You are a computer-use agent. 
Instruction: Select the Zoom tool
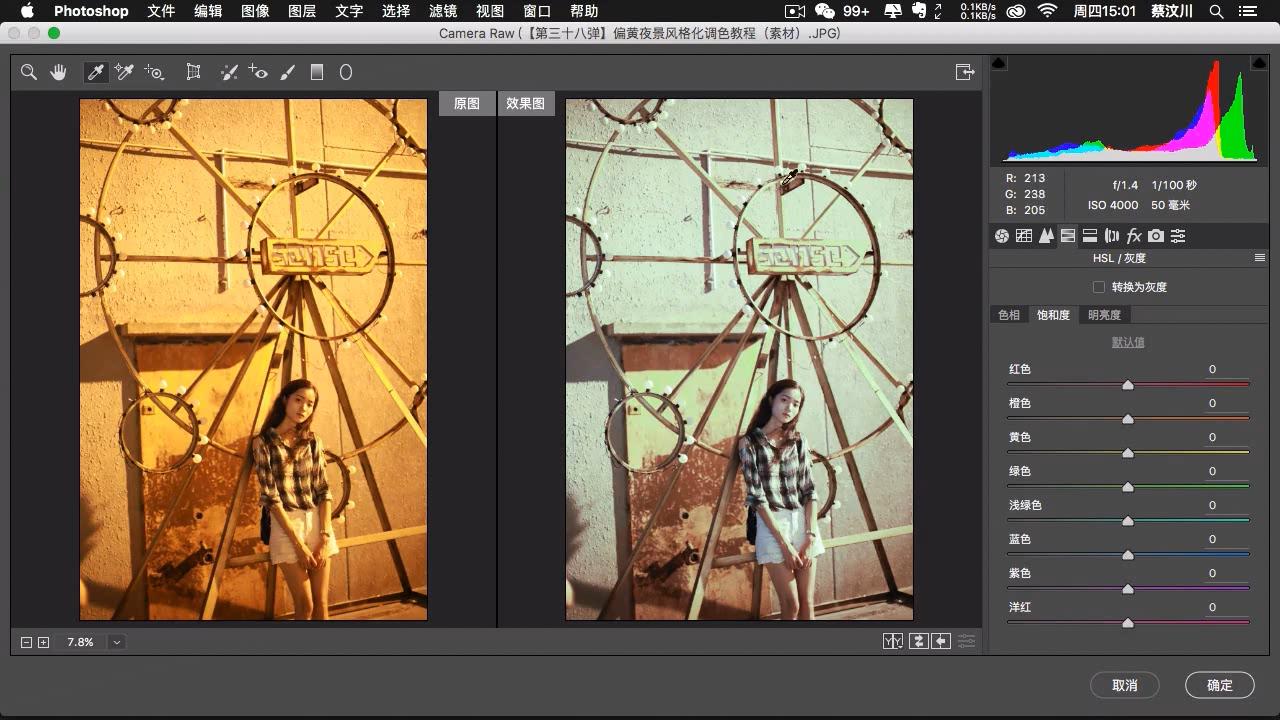pyautogui.click(x=29, y=72)
